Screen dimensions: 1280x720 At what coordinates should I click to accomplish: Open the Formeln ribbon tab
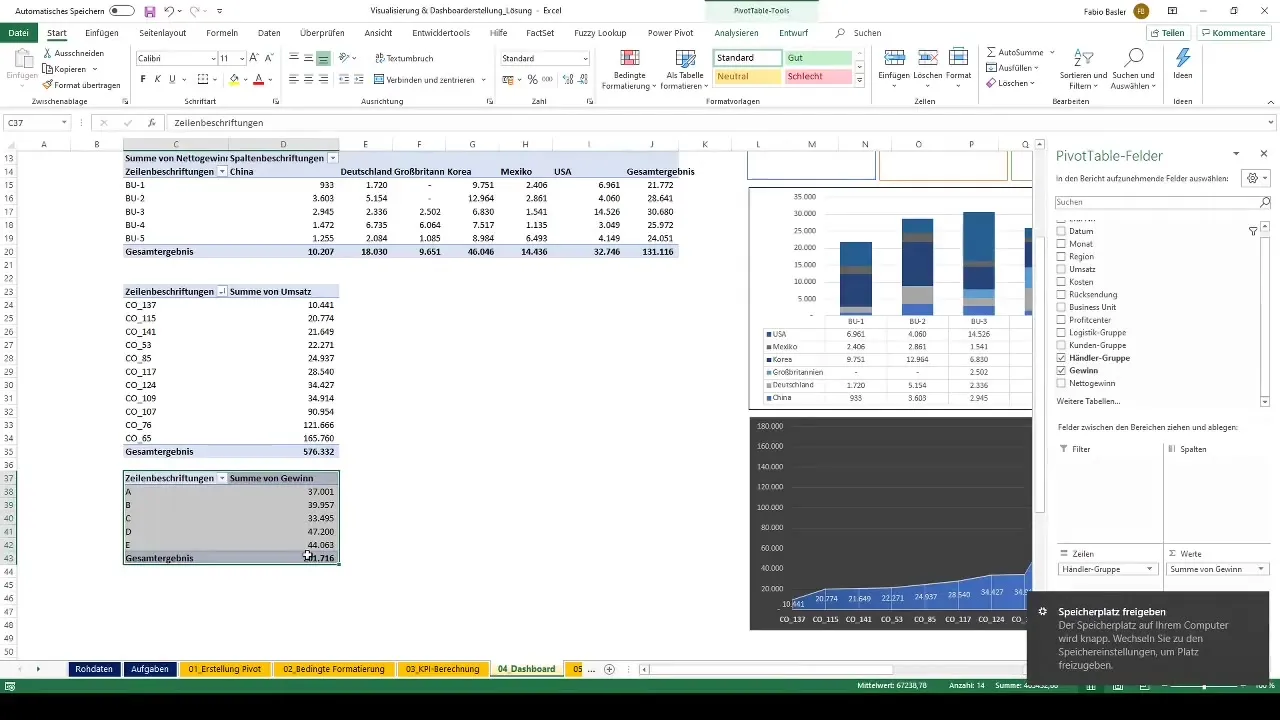coord(222,33)
